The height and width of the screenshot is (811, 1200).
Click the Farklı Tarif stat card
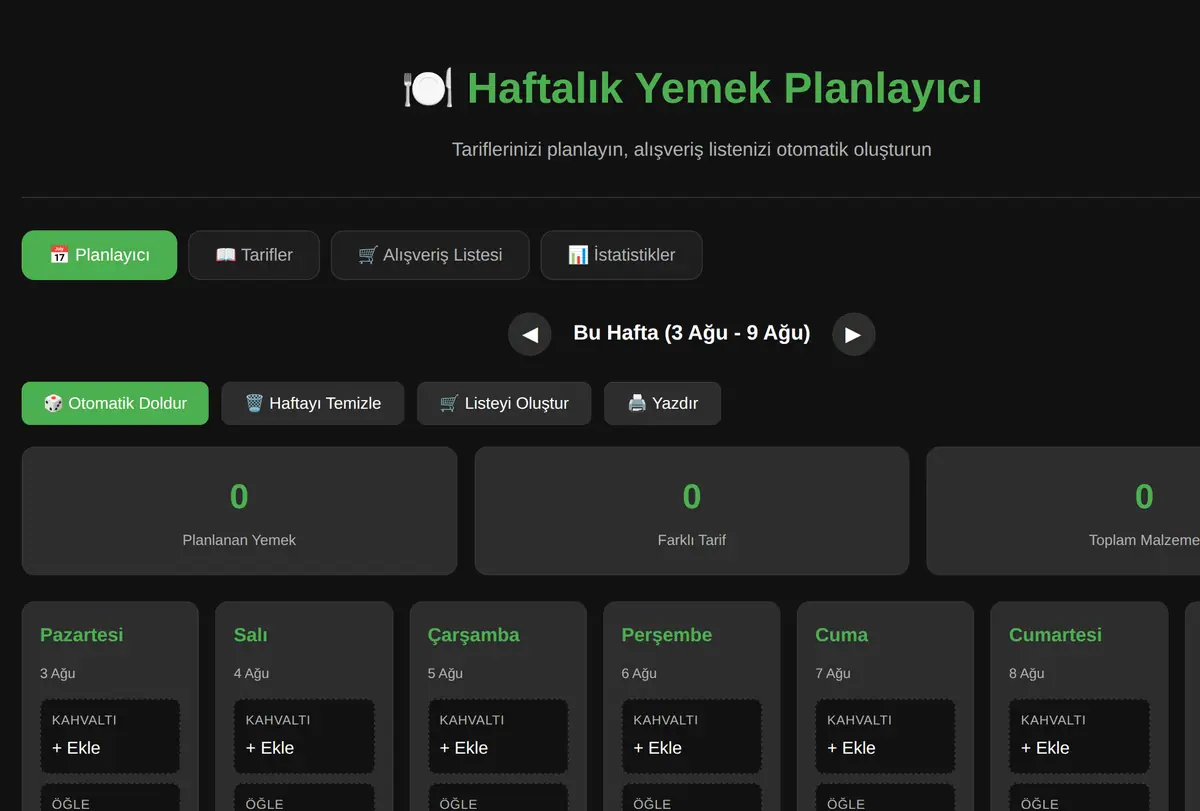692,511
